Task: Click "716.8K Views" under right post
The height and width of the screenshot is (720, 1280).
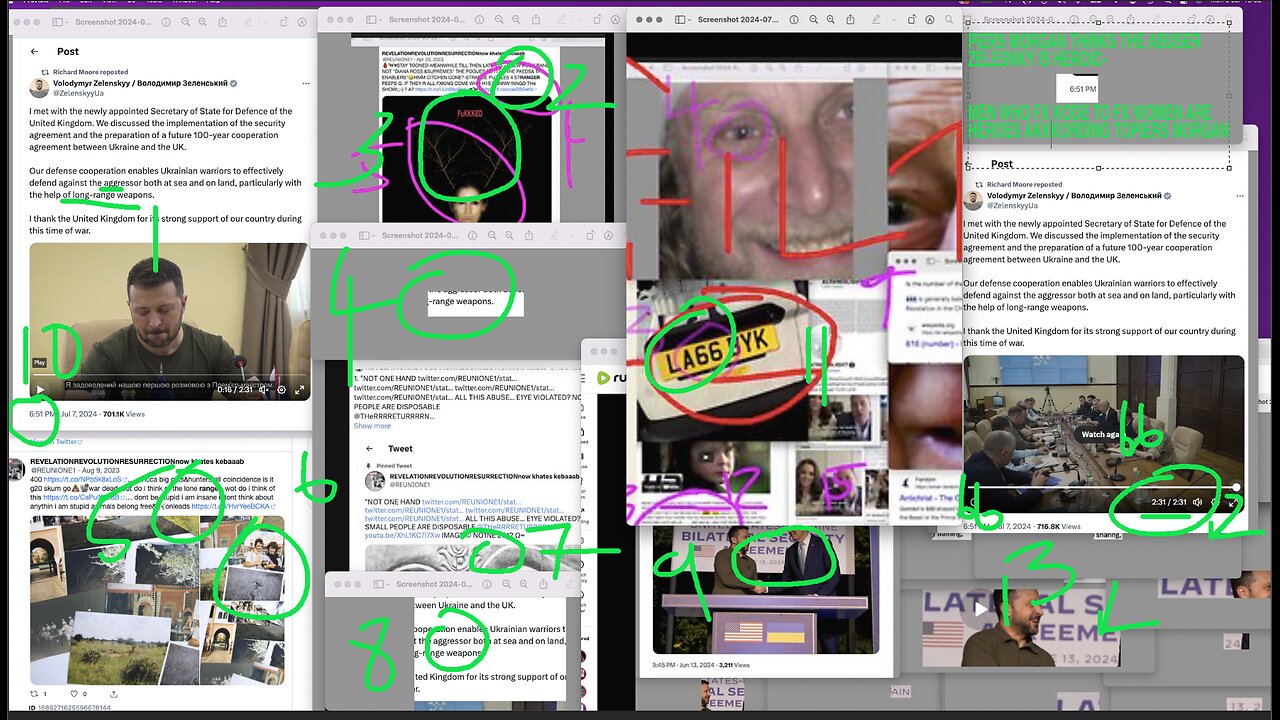Action: tap(1058, 525)
